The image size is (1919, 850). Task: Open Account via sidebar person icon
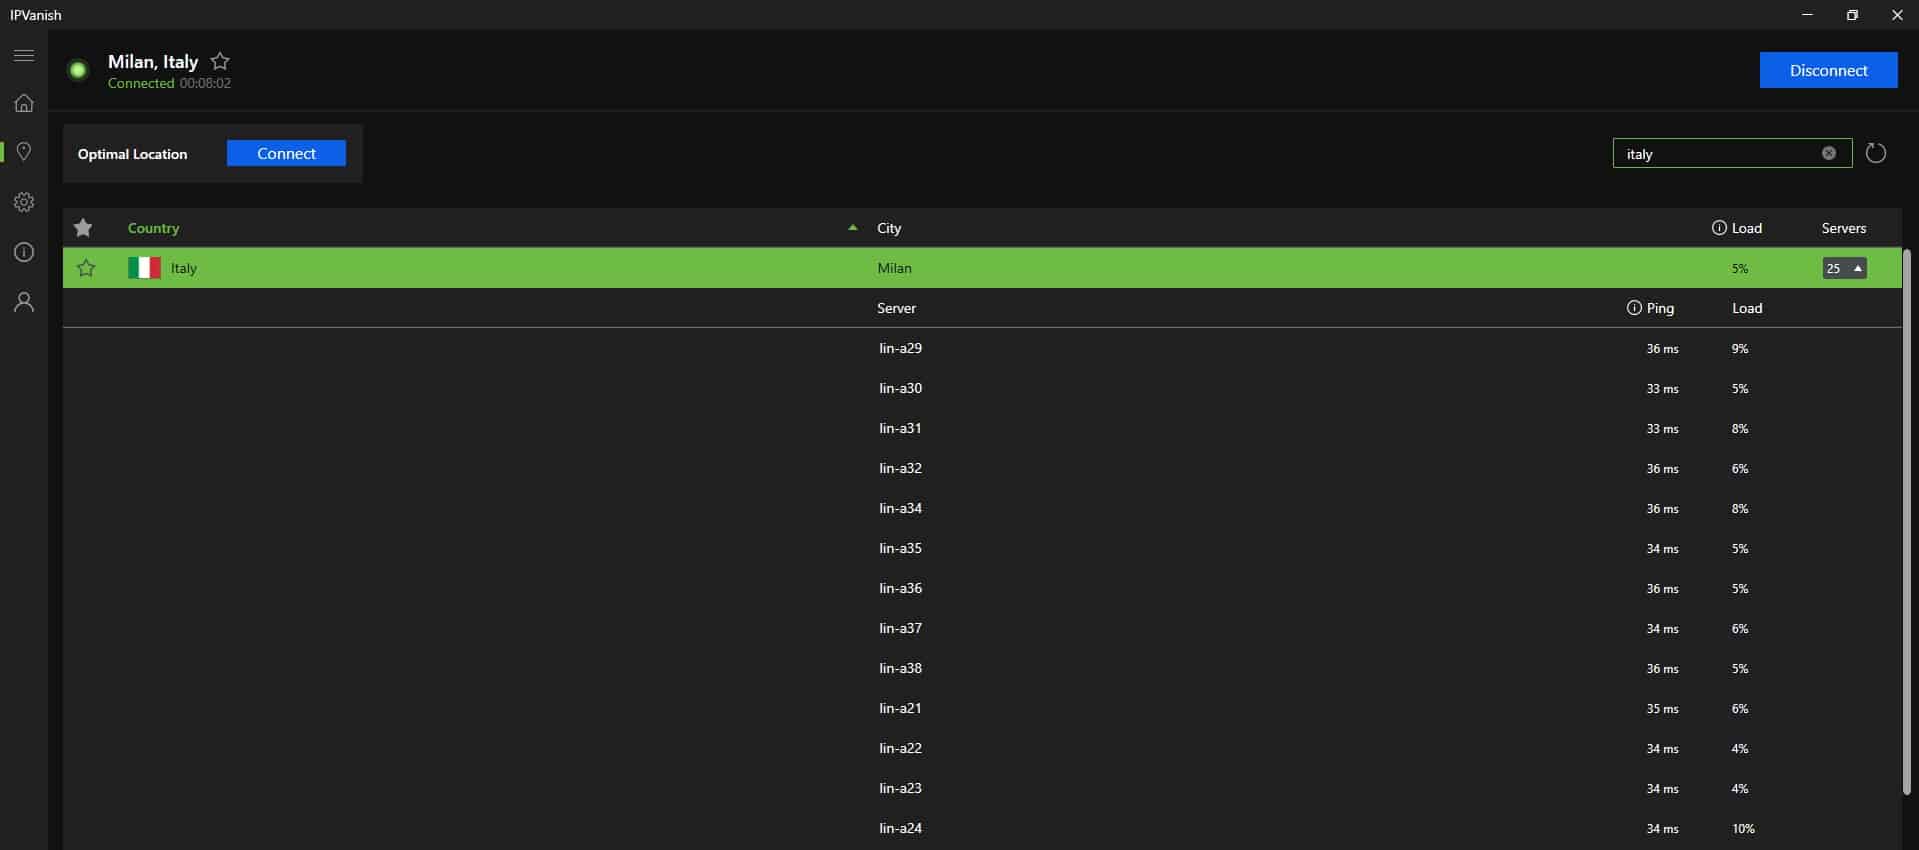24,302
